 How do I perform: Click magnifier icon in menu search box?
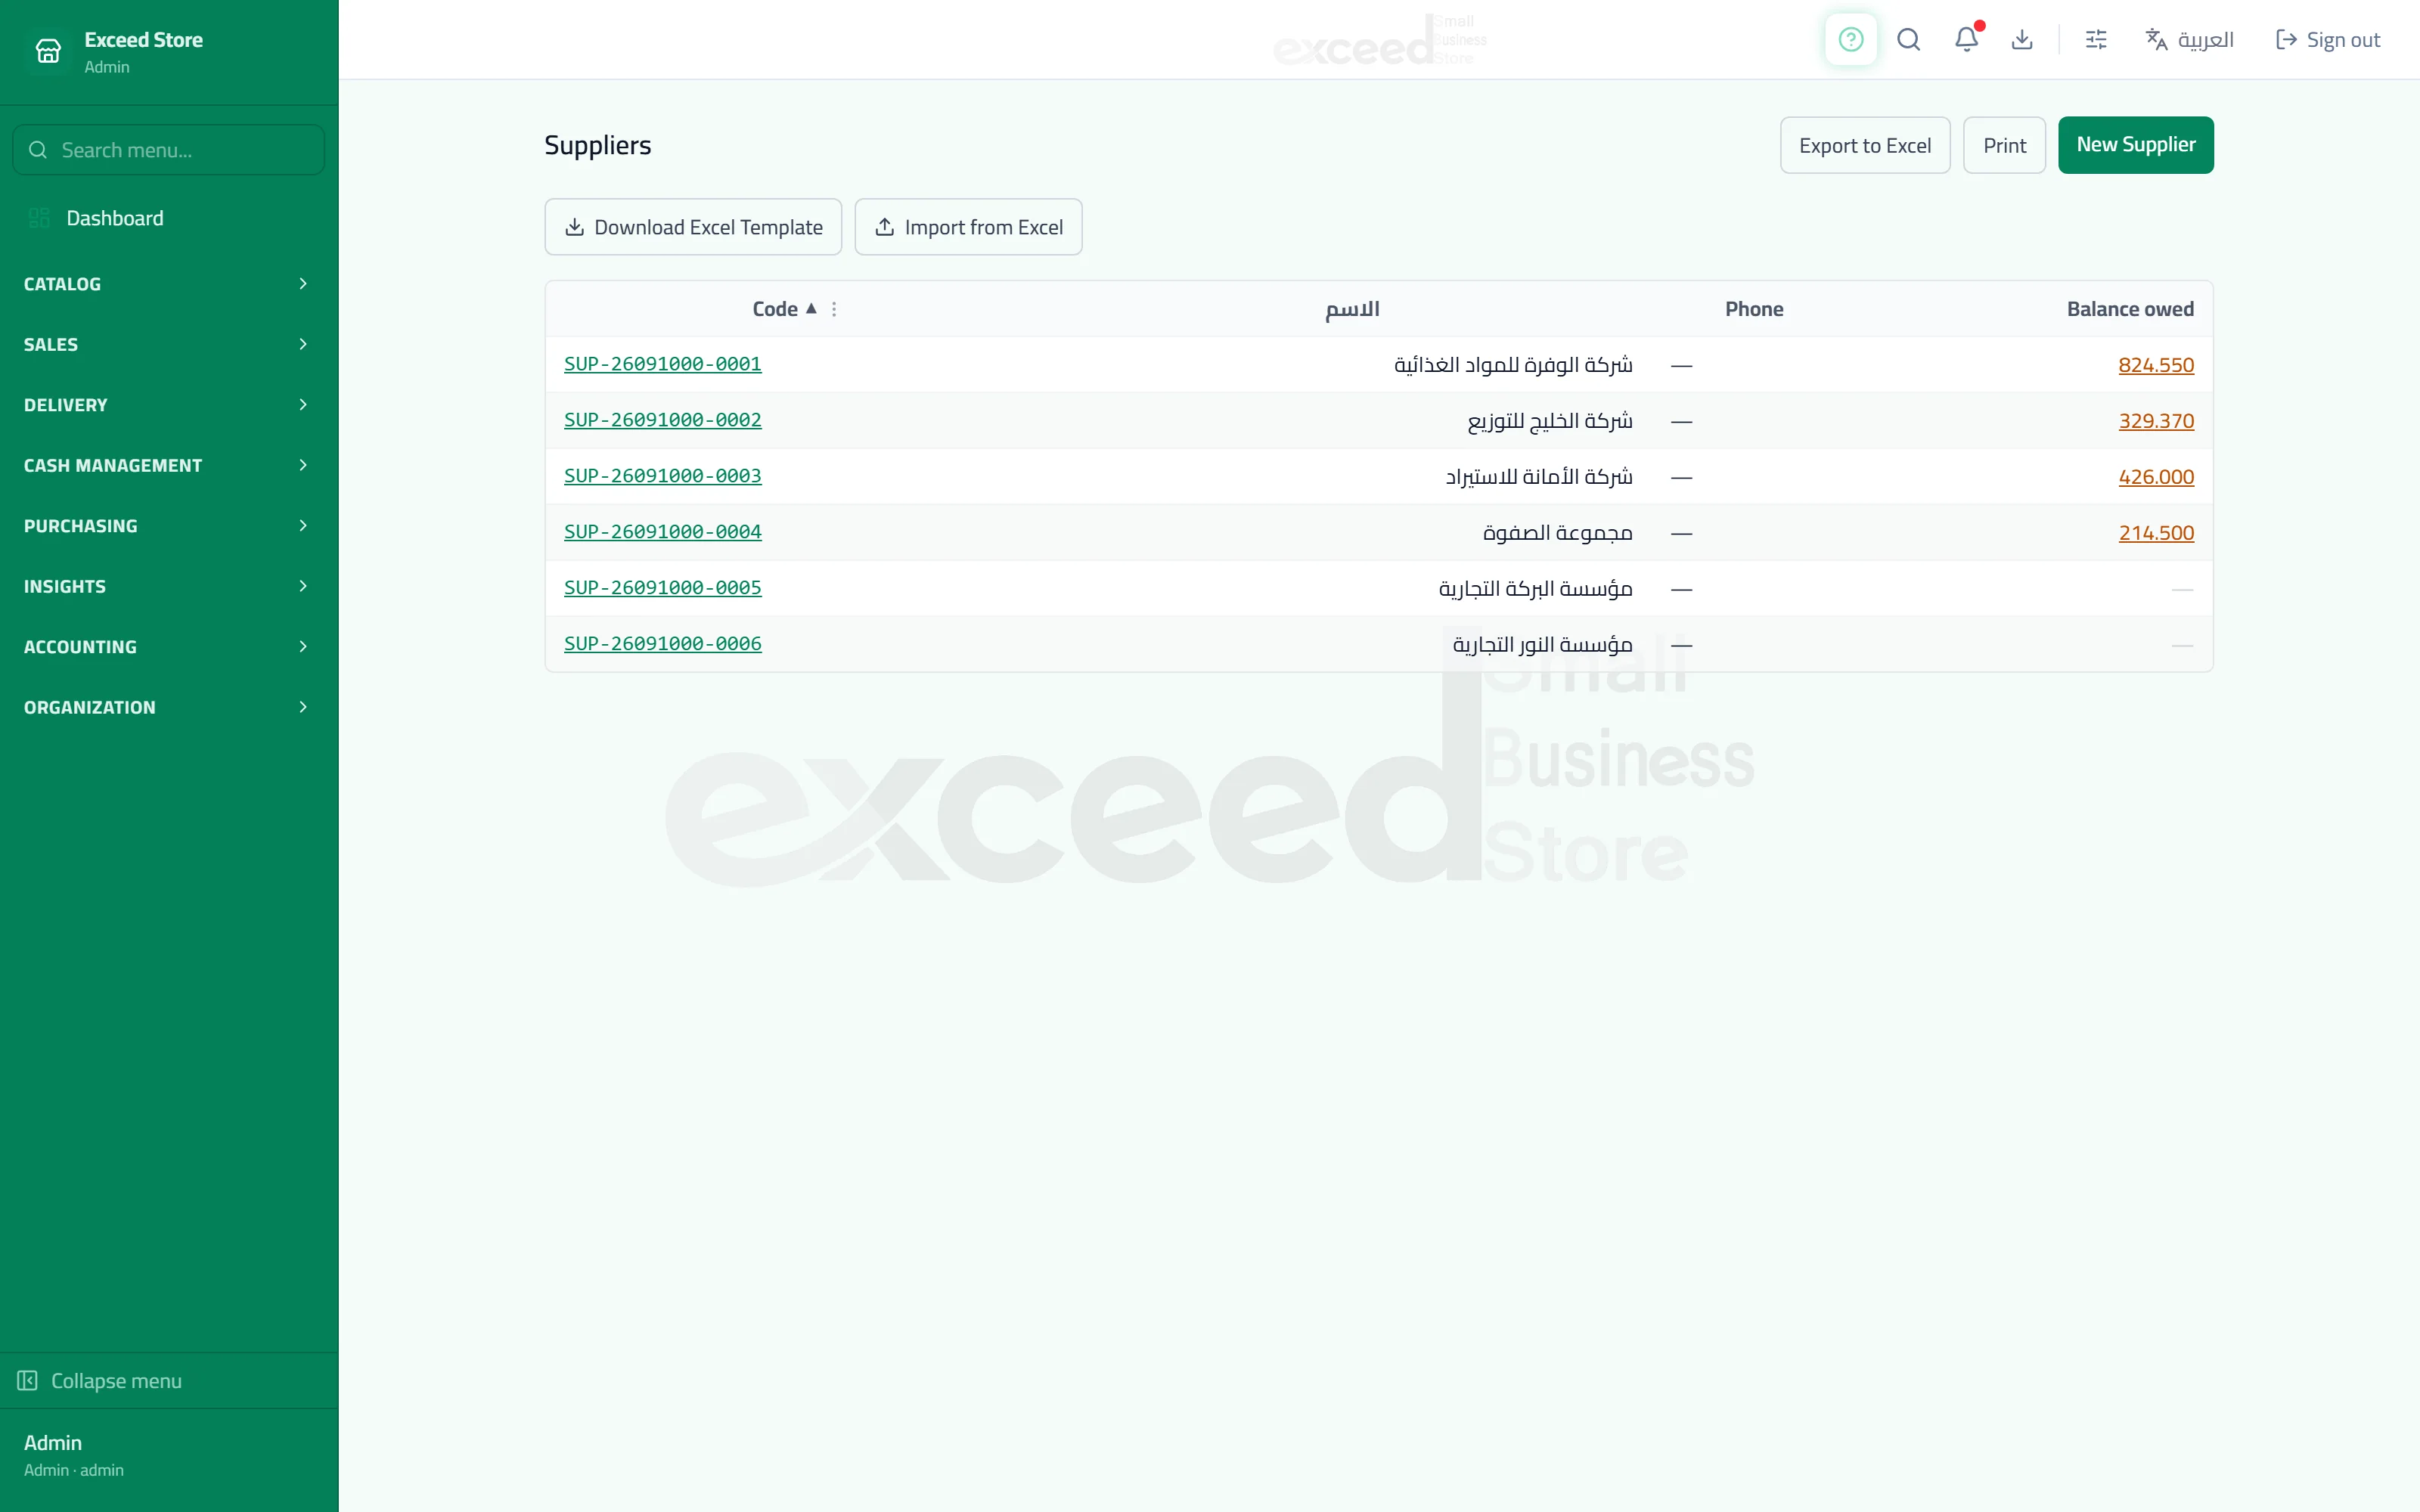38,150
